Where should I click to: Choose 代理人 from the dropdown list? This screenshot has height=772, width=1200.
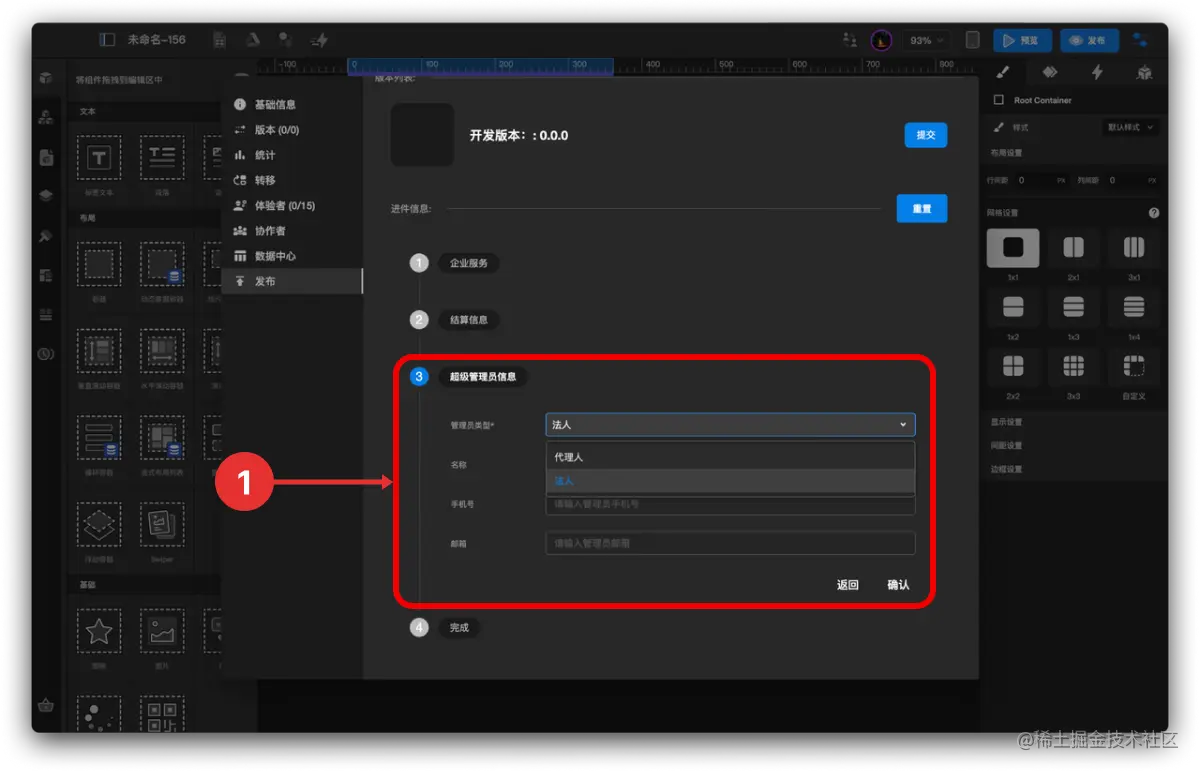coord(730,457)
